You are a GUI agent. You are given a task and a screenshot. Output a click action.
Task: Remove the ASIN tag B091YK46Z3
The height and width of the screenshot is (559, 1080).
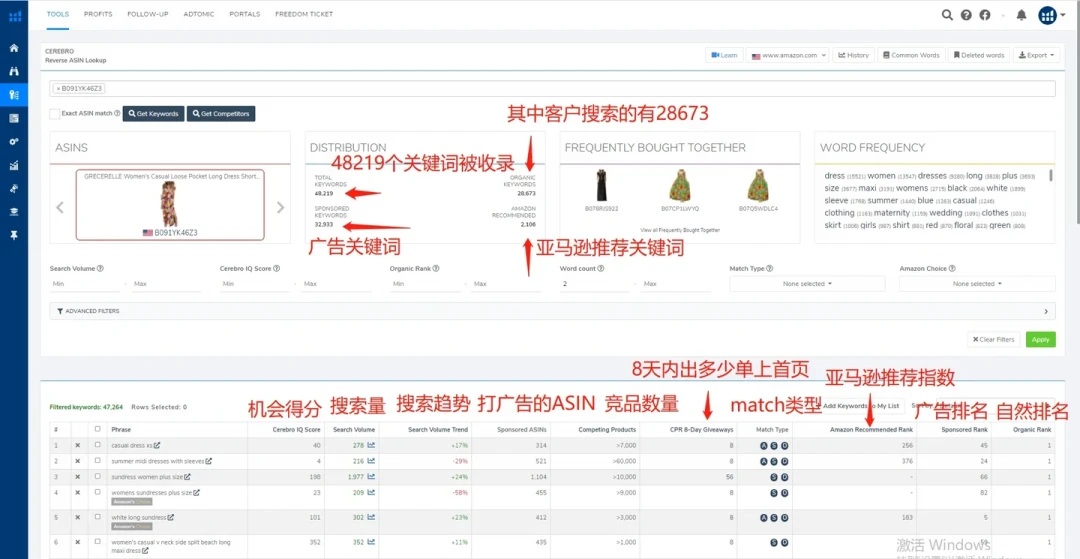[x=59, y=89]
